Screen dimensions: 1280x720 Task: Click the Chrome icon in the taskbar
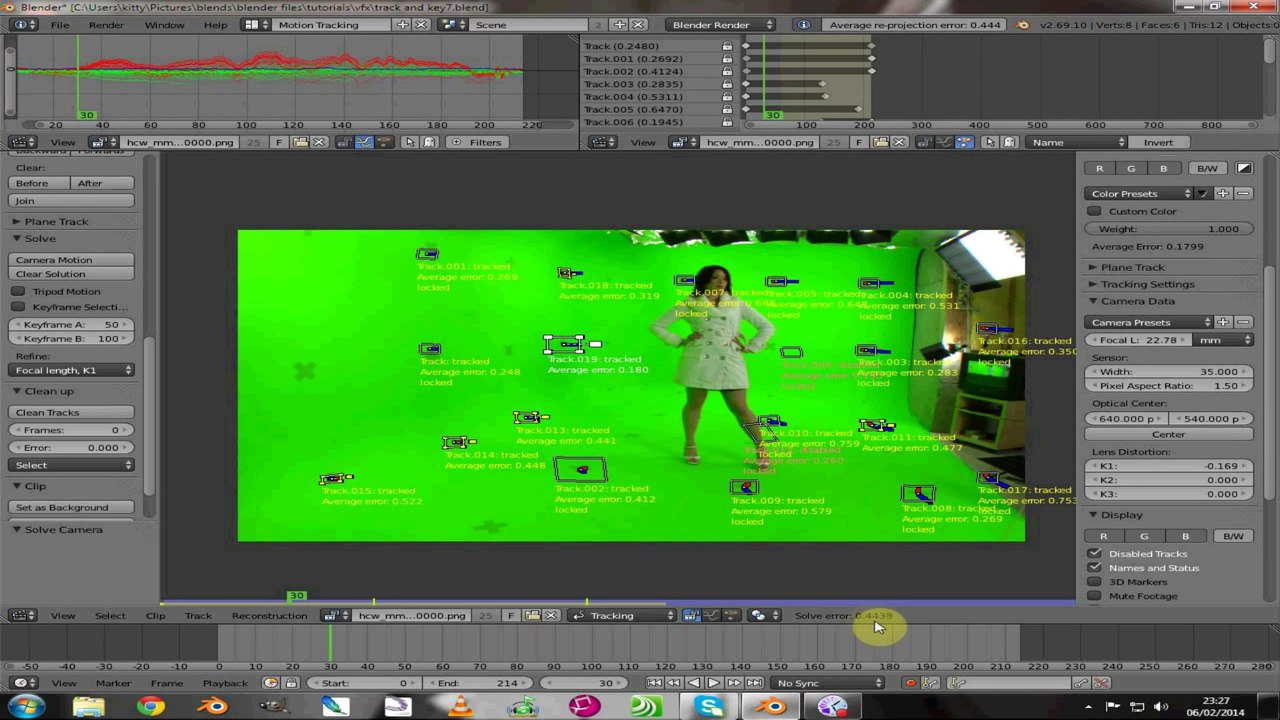[x=151, y=707]
